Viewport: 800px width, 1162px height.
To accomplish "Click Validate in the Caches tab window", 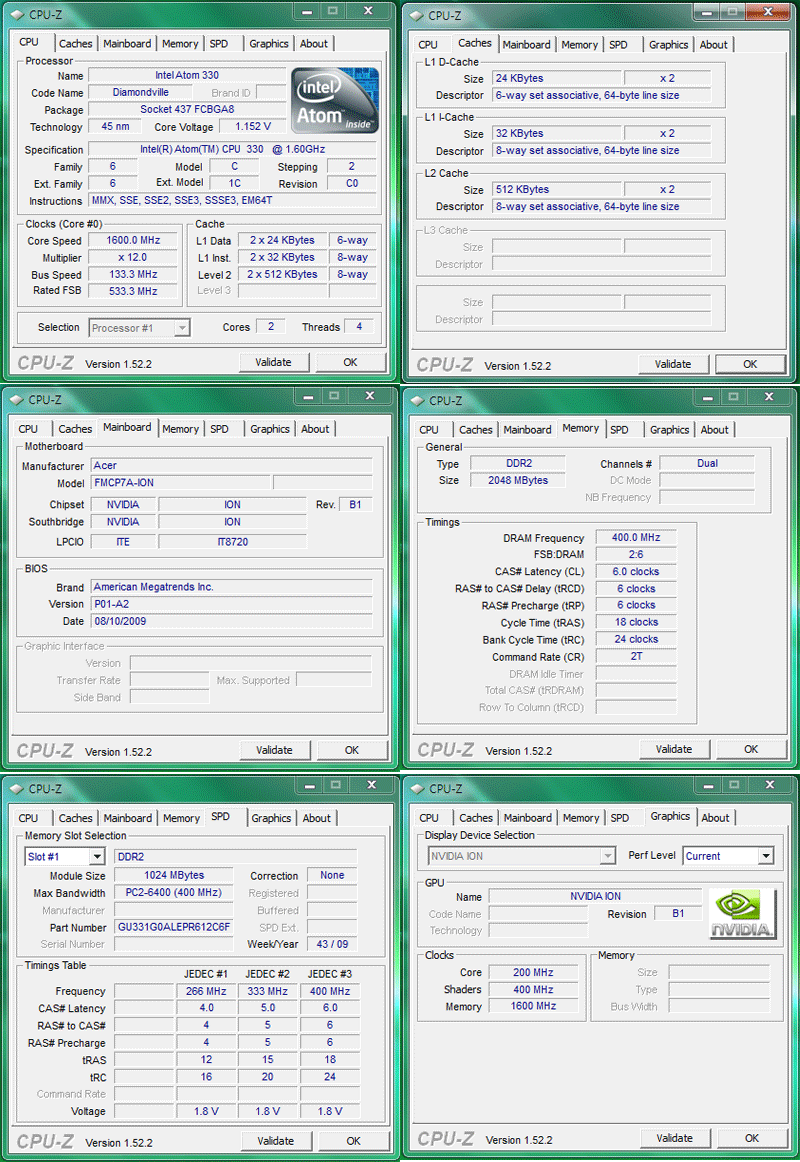I will click(x=673, y=364).
